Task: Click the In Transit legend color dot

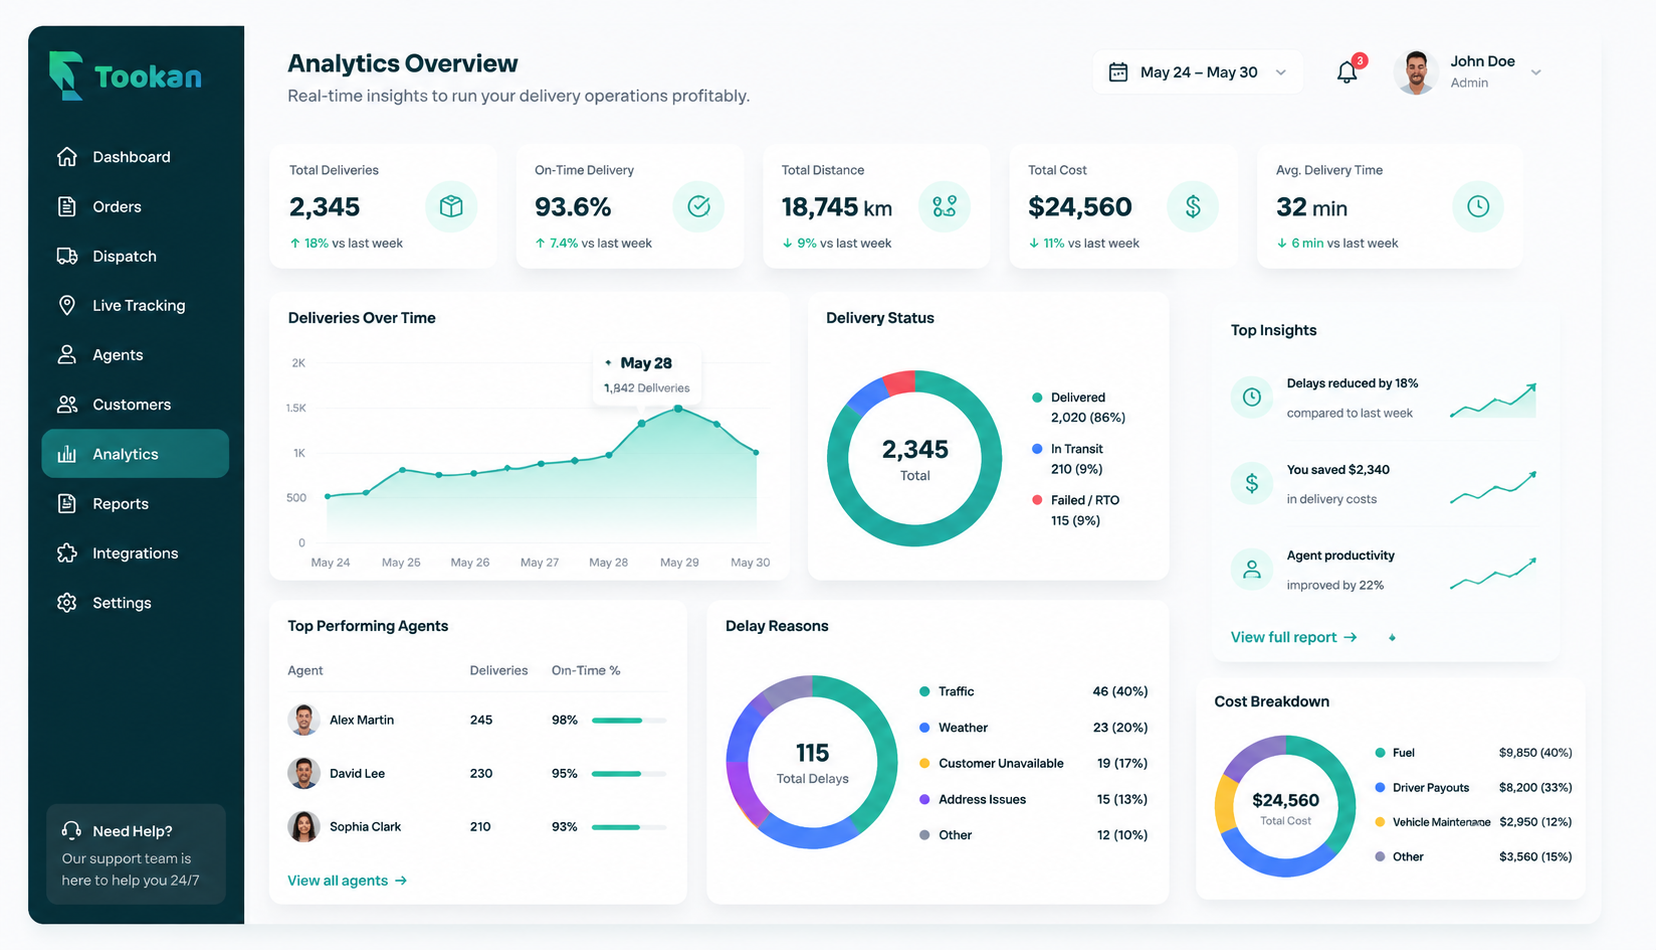Action: [x=1037, y=449]
